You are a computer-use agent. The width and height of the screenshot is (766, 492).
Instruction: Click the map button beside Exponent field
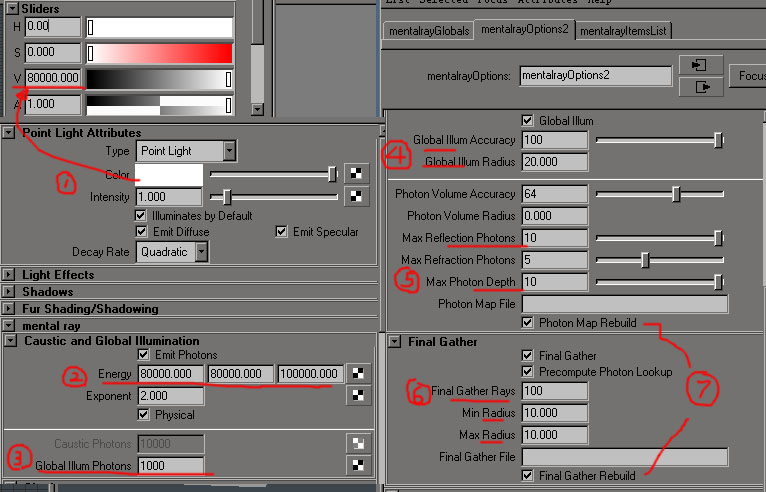pos(358,395)
